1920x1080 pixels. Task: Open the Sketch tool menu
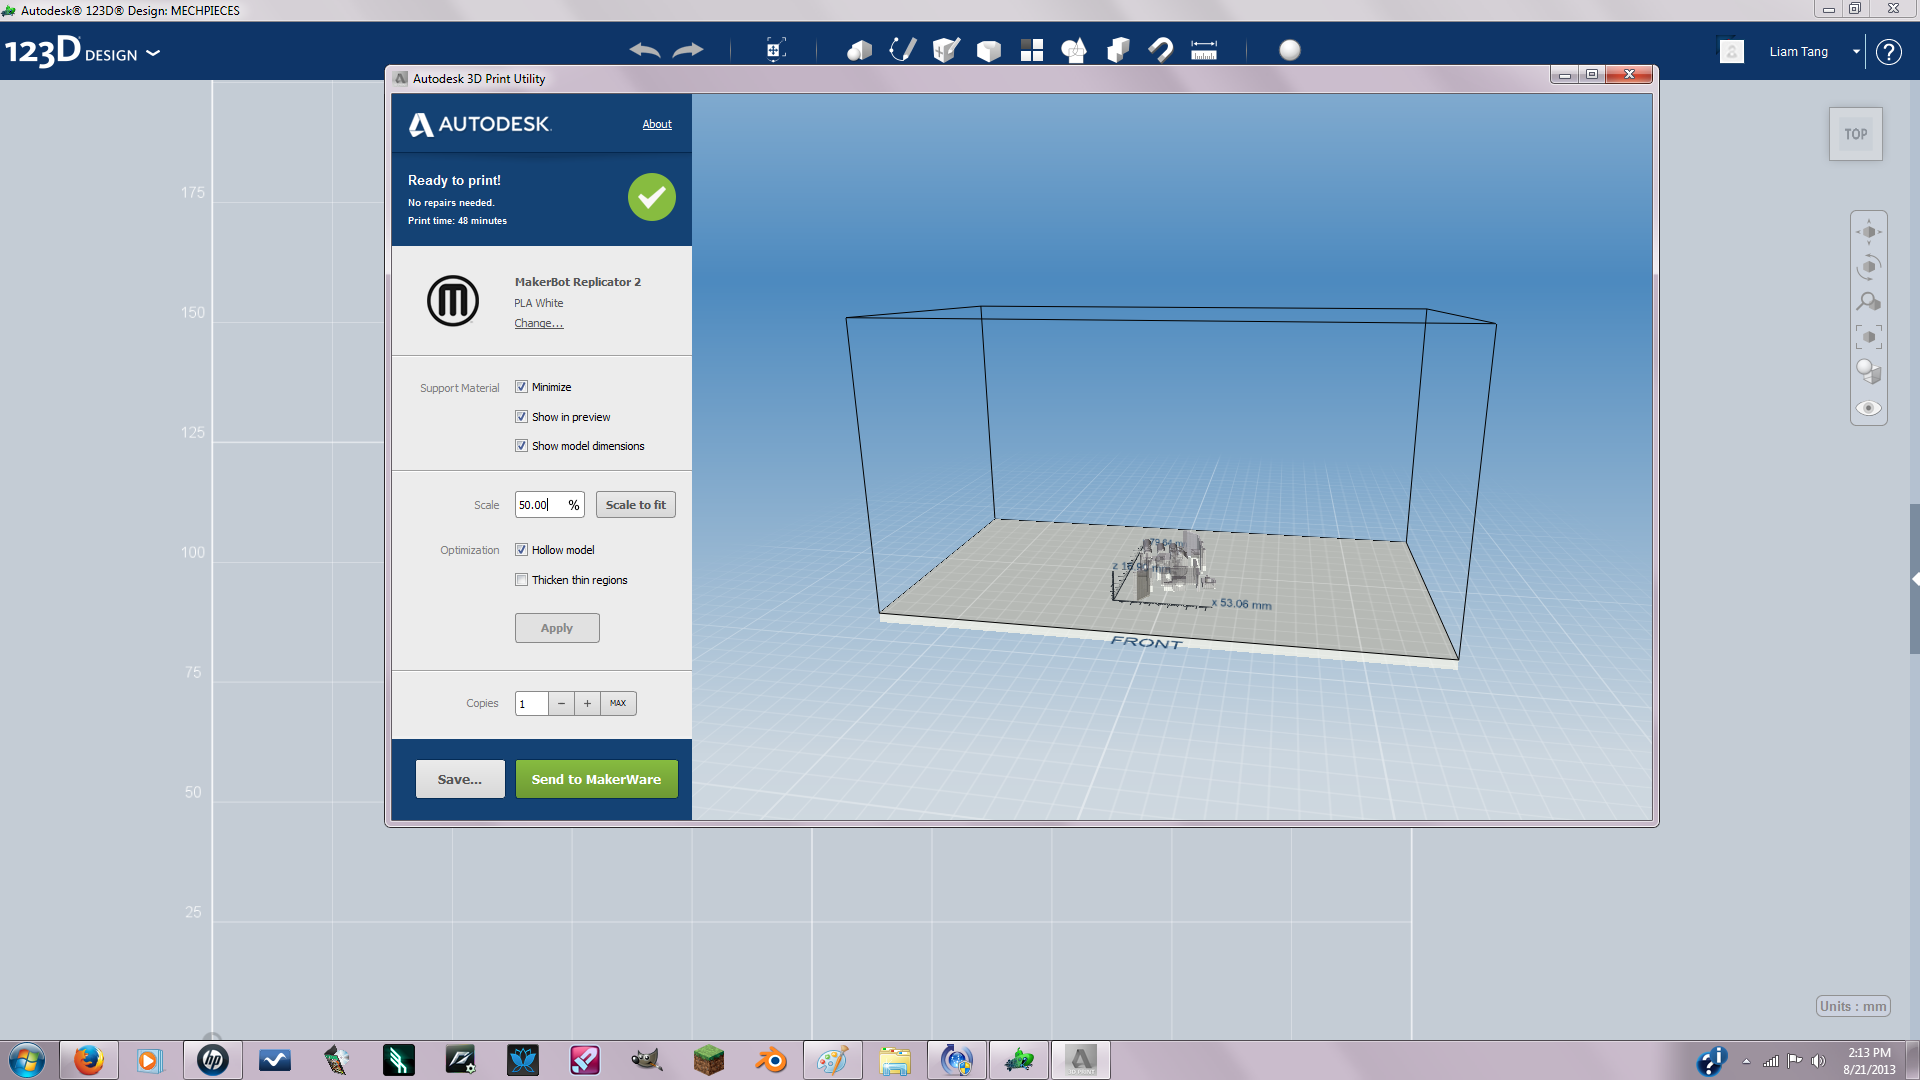click(903, 50)
